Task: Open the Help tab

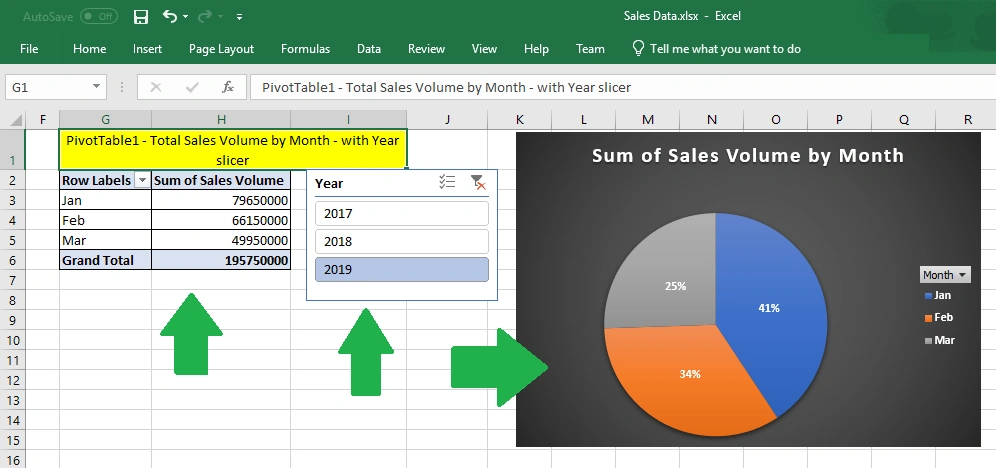Action: coord(536,49)
